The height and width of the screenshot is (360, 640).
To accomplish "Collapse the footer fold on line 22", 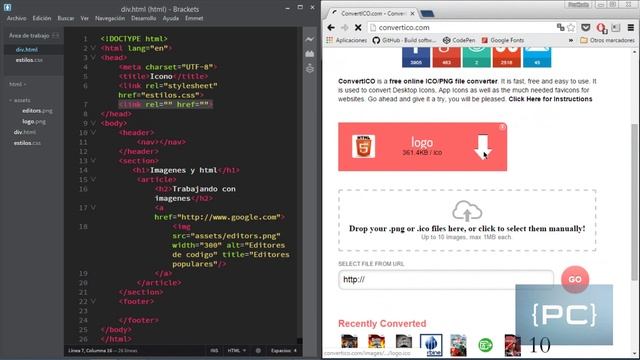I will (x=93, y=302).
